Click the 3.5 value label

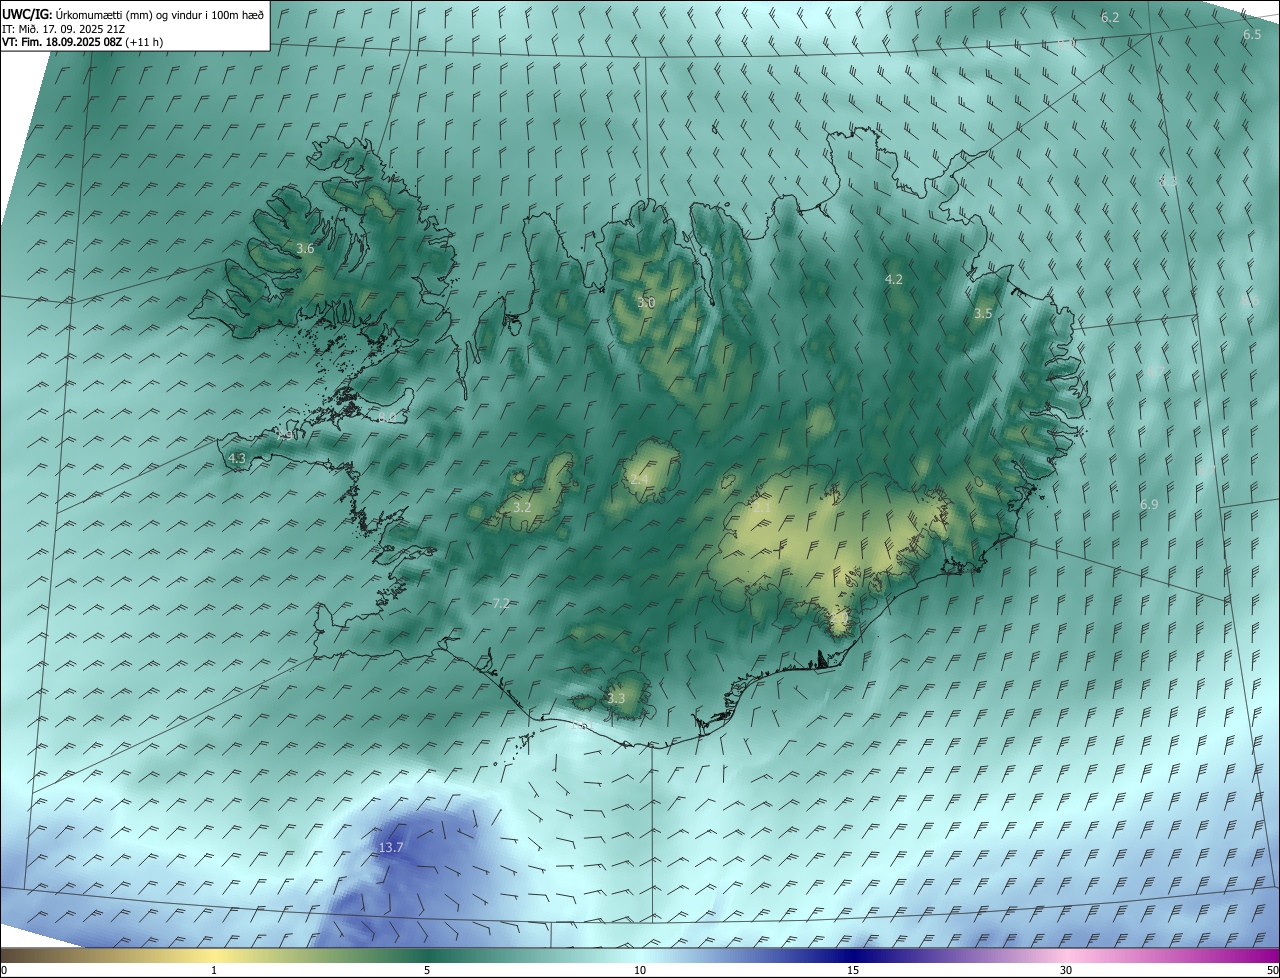click(983, 313)
